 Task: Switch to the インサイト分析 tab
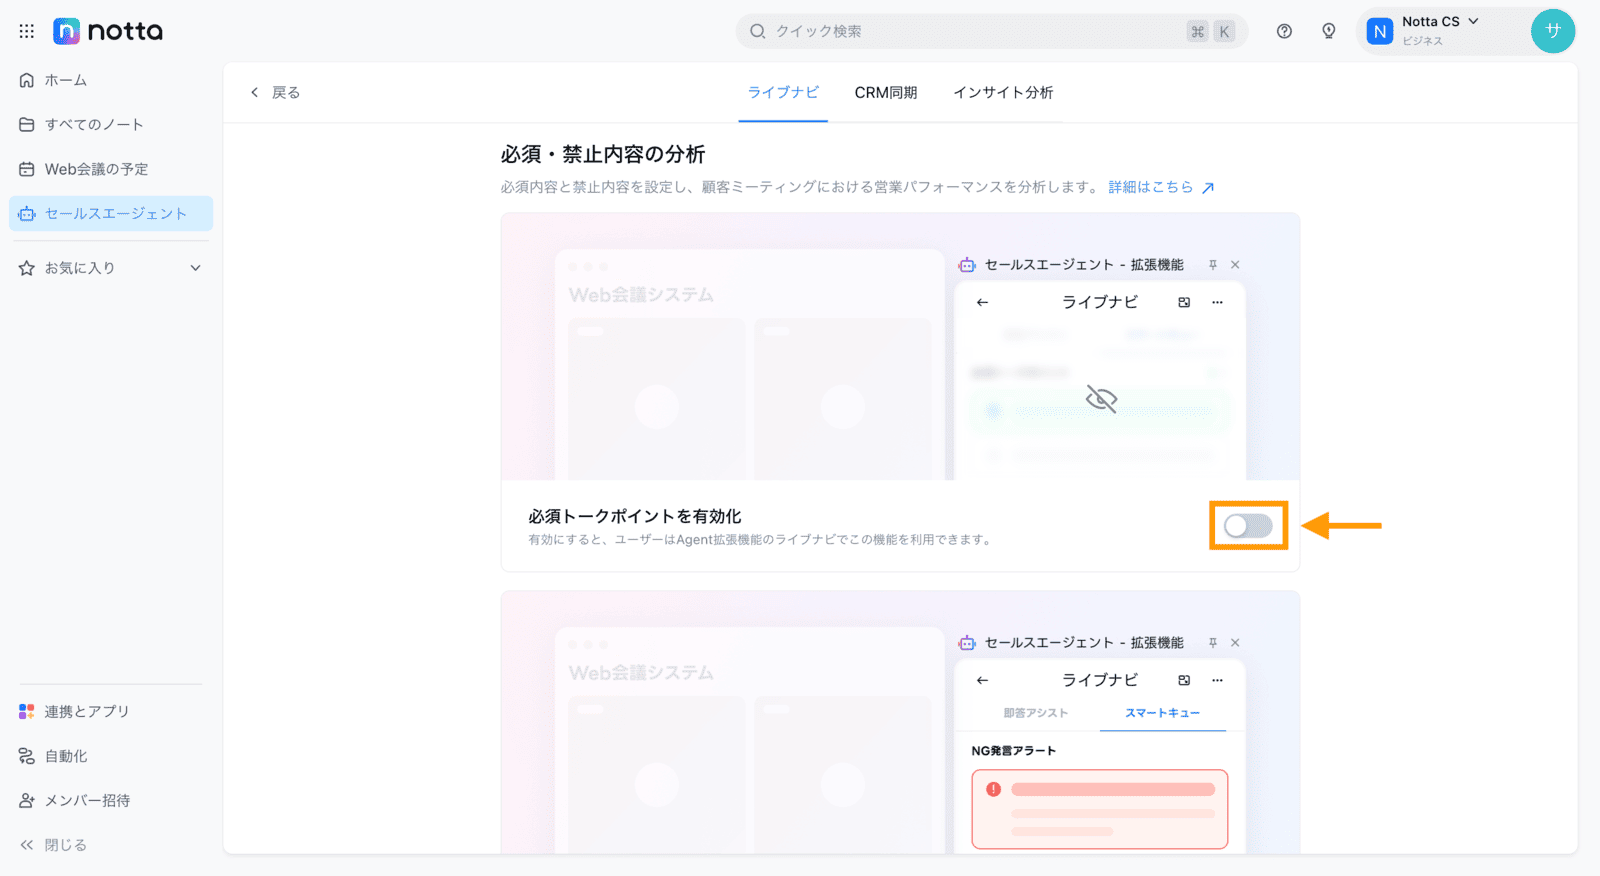coord(1003,92)
